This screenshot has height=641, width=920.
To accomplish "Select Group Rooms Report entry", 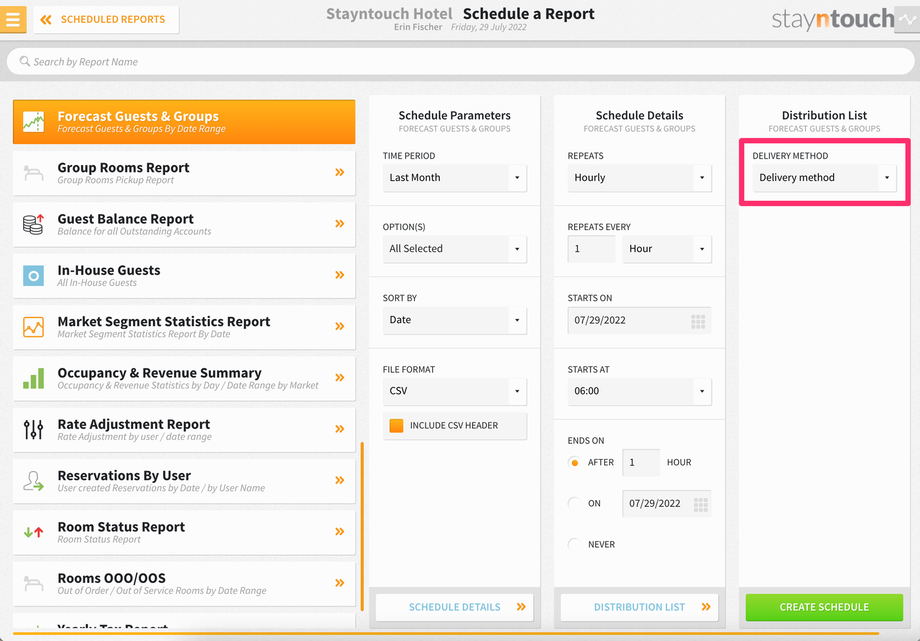I will (x=184, y=173).
